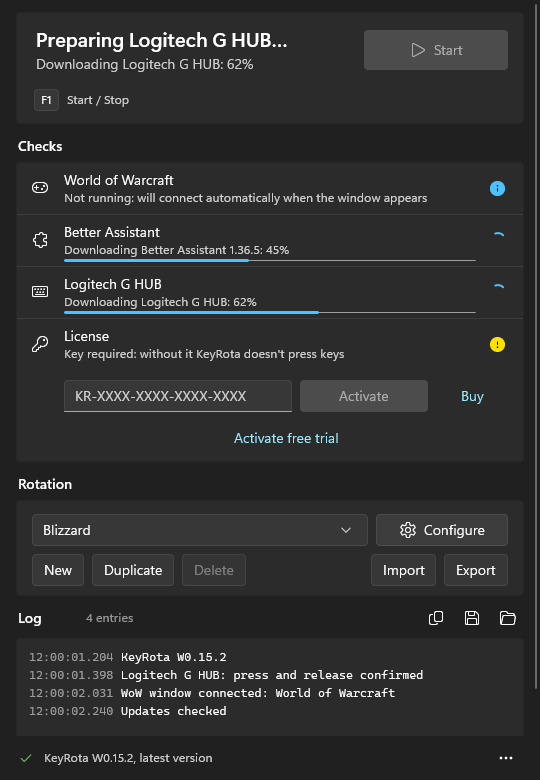The image size is (540, 780).
Task: Click the World of Warcraft gamepad icon
Action: (x=40, y=188)
